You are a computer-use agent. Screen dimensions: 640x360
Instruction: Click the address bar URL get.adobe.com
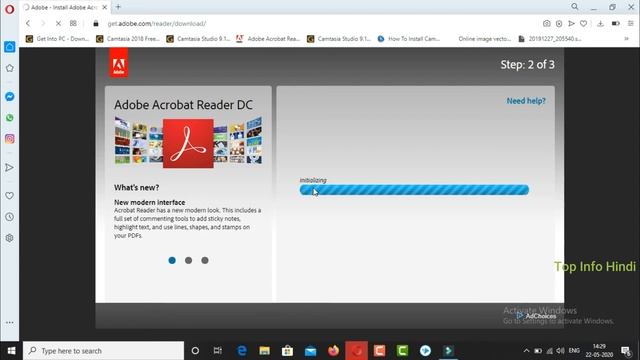tap(157, 24)
